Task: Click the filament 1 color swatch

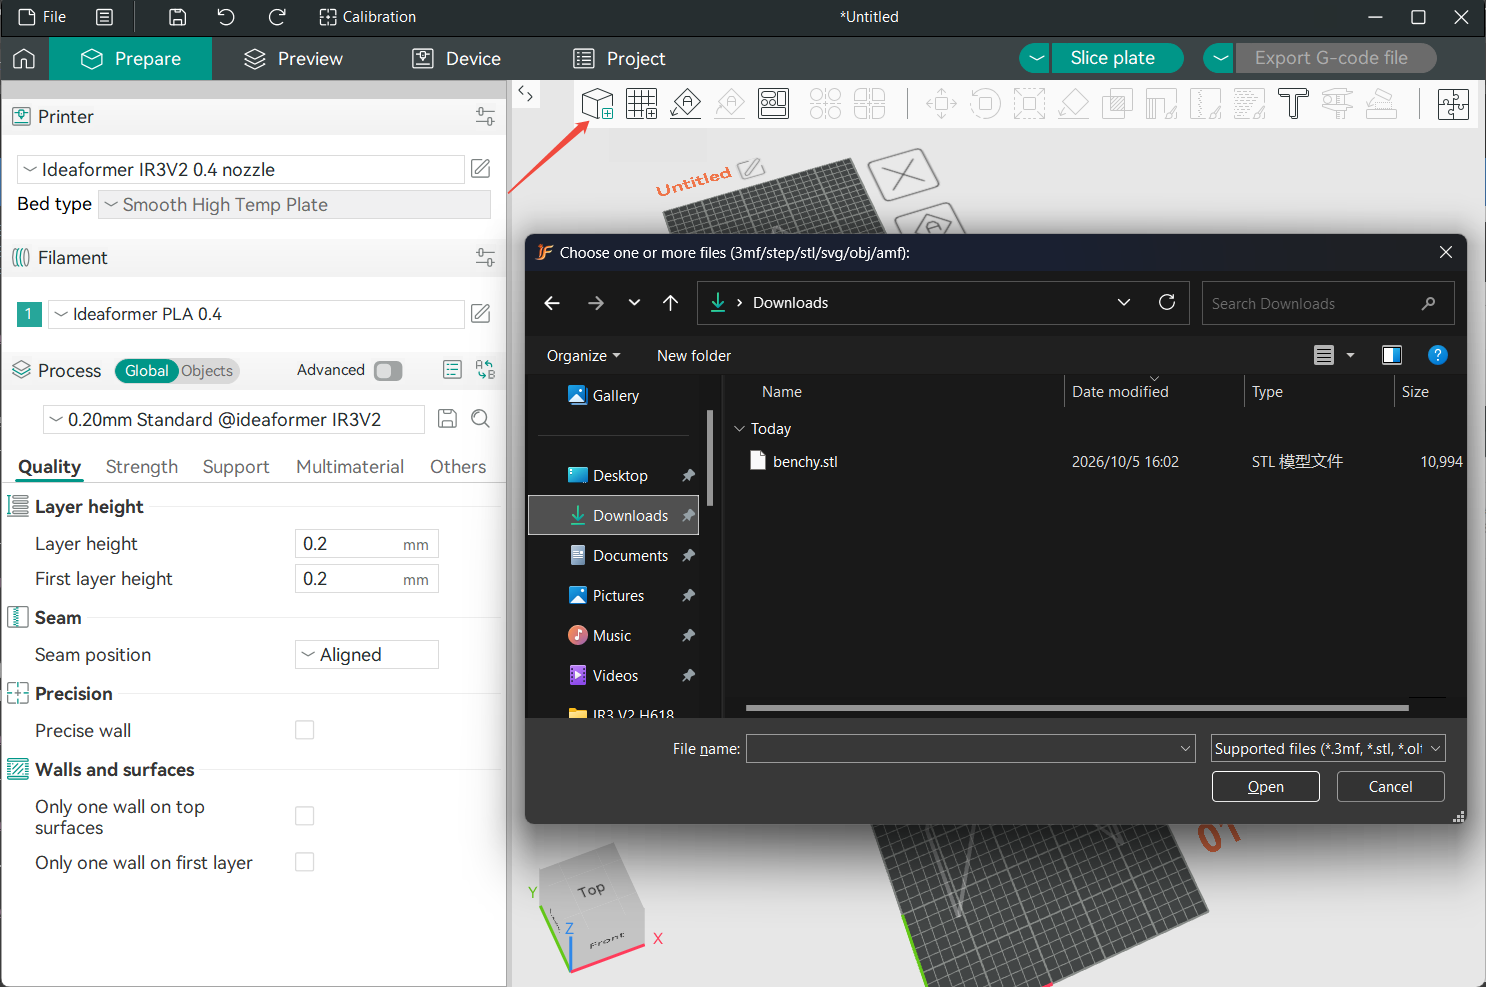Action: (x=29, y=314)
